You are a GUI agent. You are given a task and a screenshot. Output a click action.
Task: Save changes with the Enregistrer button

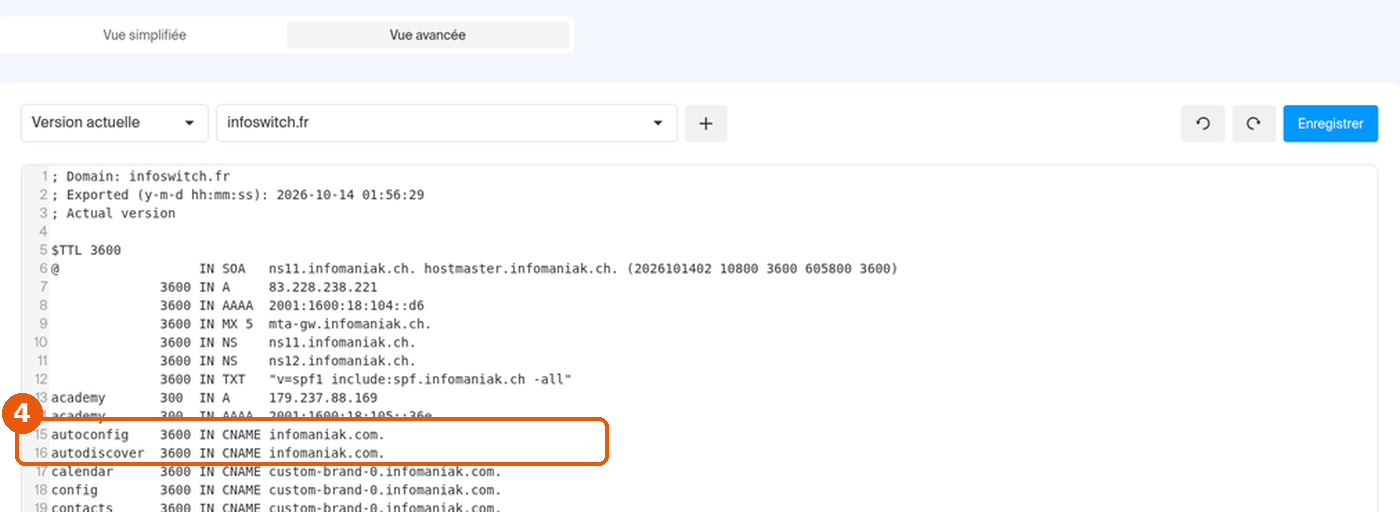coord(1330,124)
